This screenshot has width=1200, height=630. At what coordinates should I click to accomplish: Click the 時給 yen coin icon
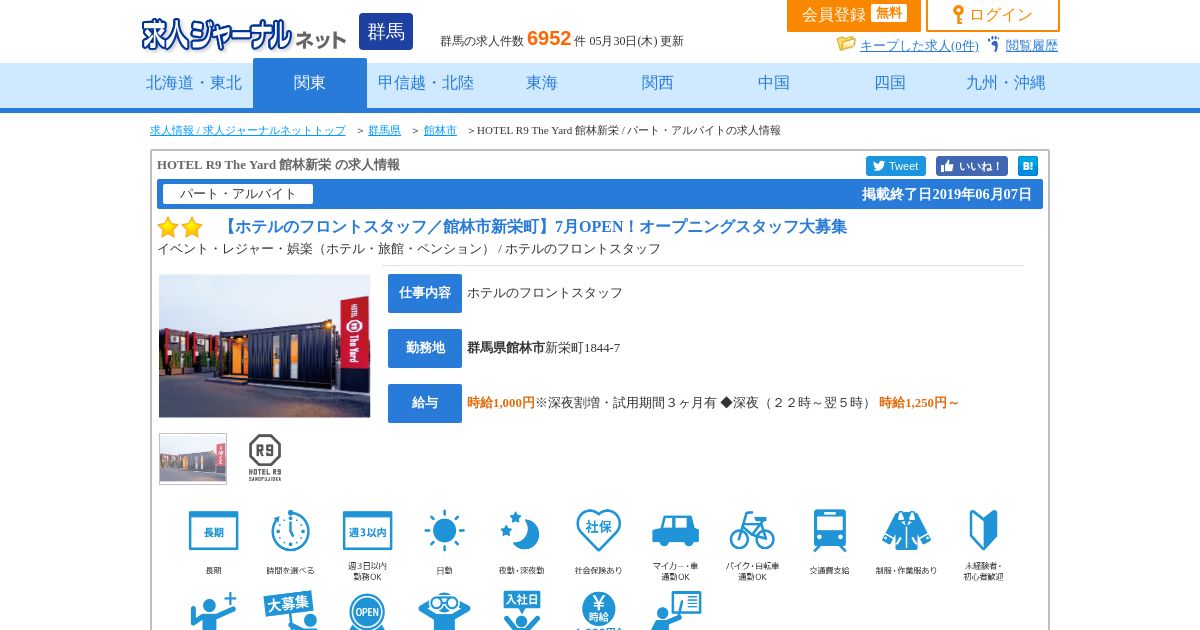[x=598, y=610]
